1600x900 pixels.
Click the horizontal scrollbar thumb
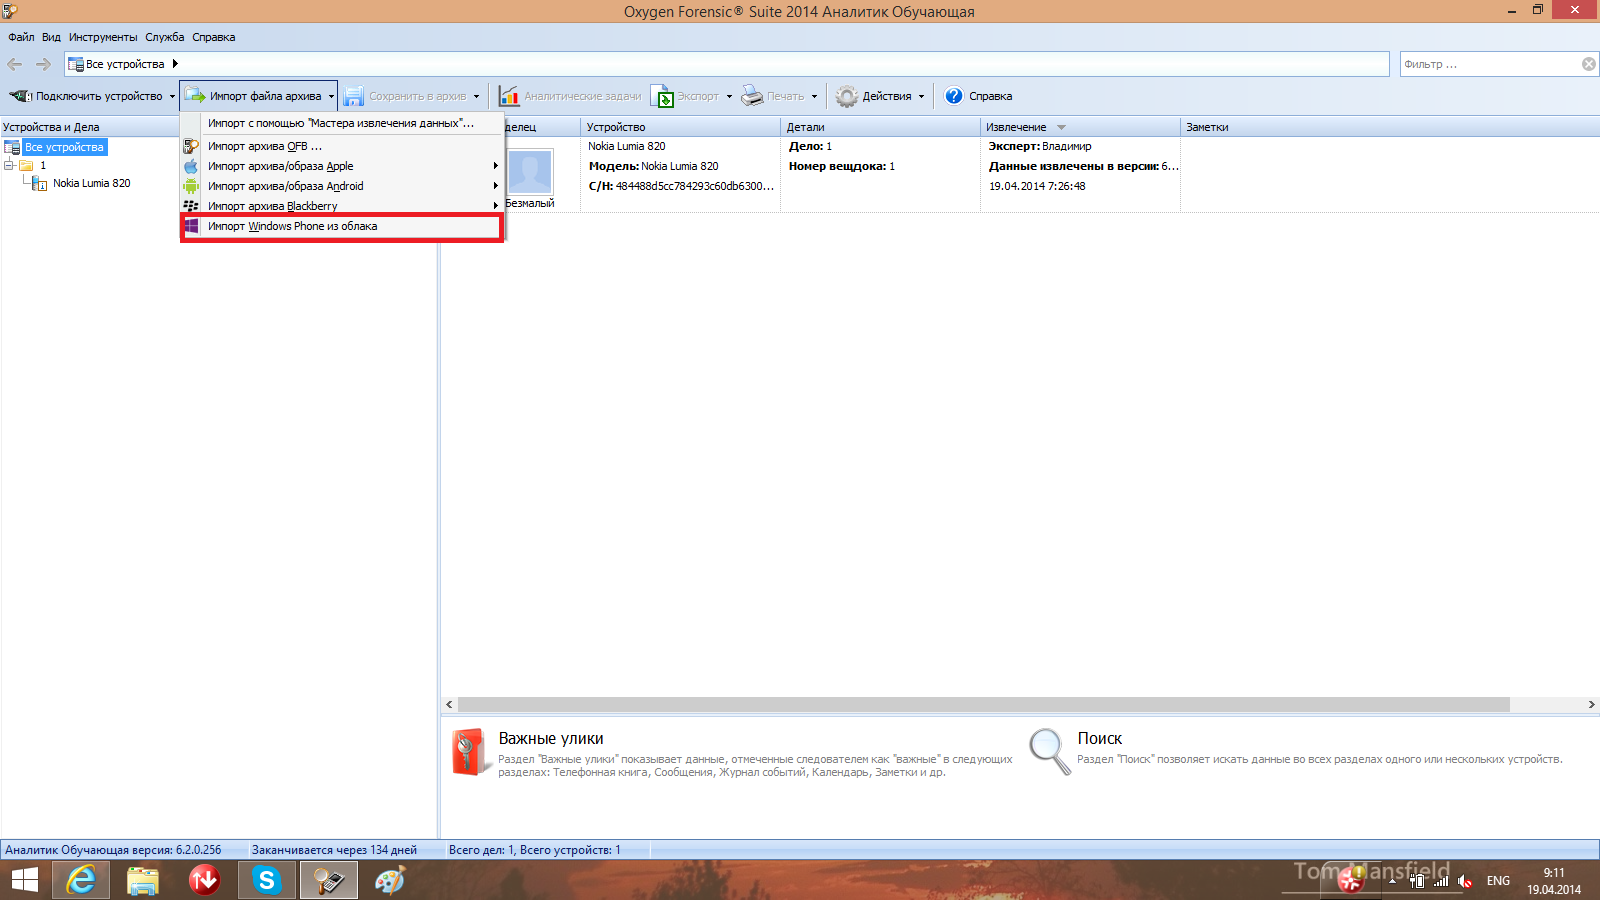coord(984,704)
